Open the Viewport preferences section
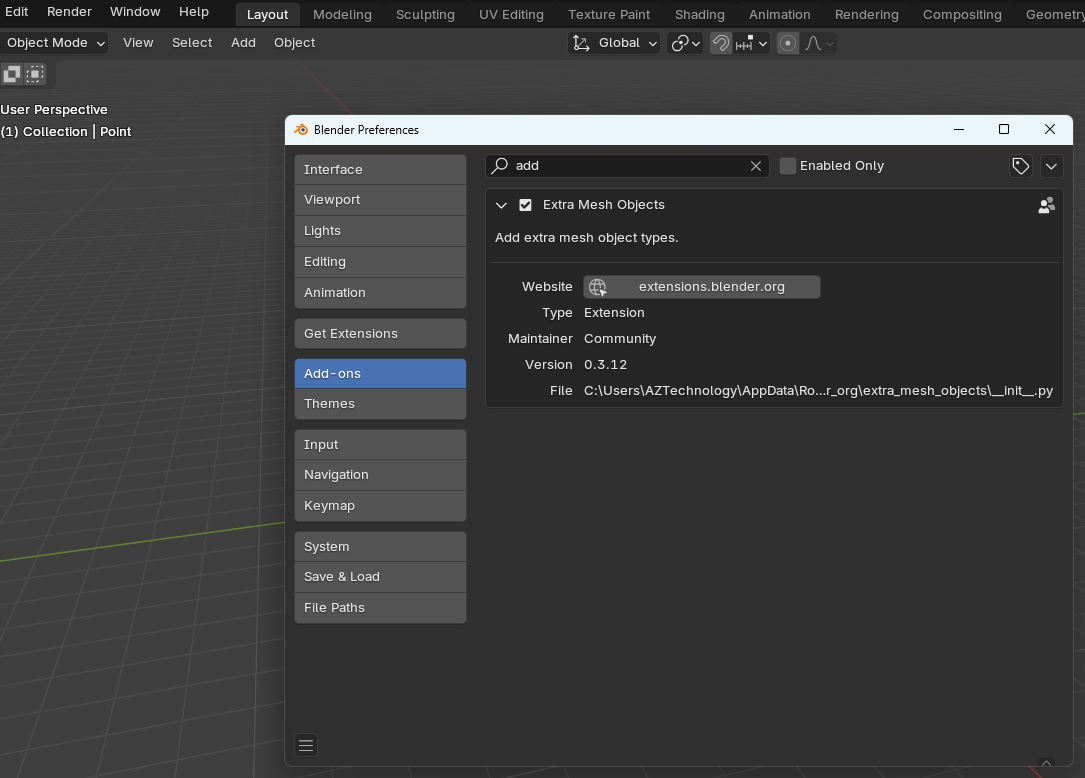 [380, 200]
